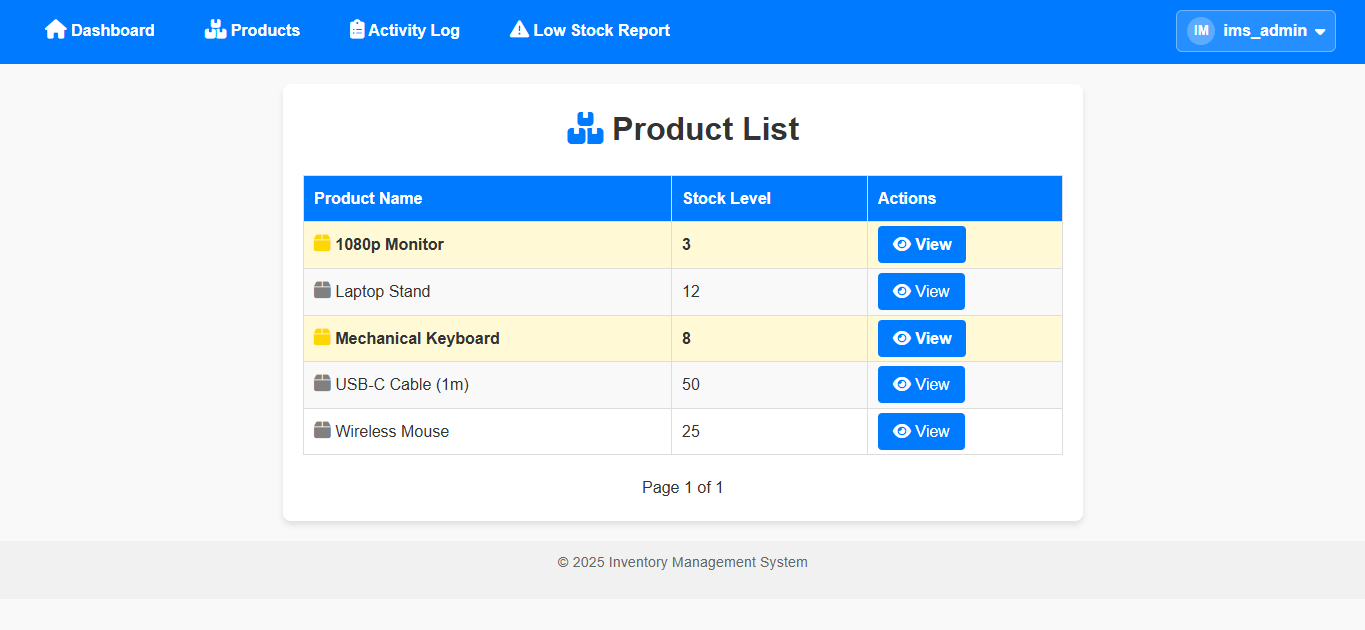Expand the ims_admin dropdown caret
1365x630 pixels.
coord(1320,32)
